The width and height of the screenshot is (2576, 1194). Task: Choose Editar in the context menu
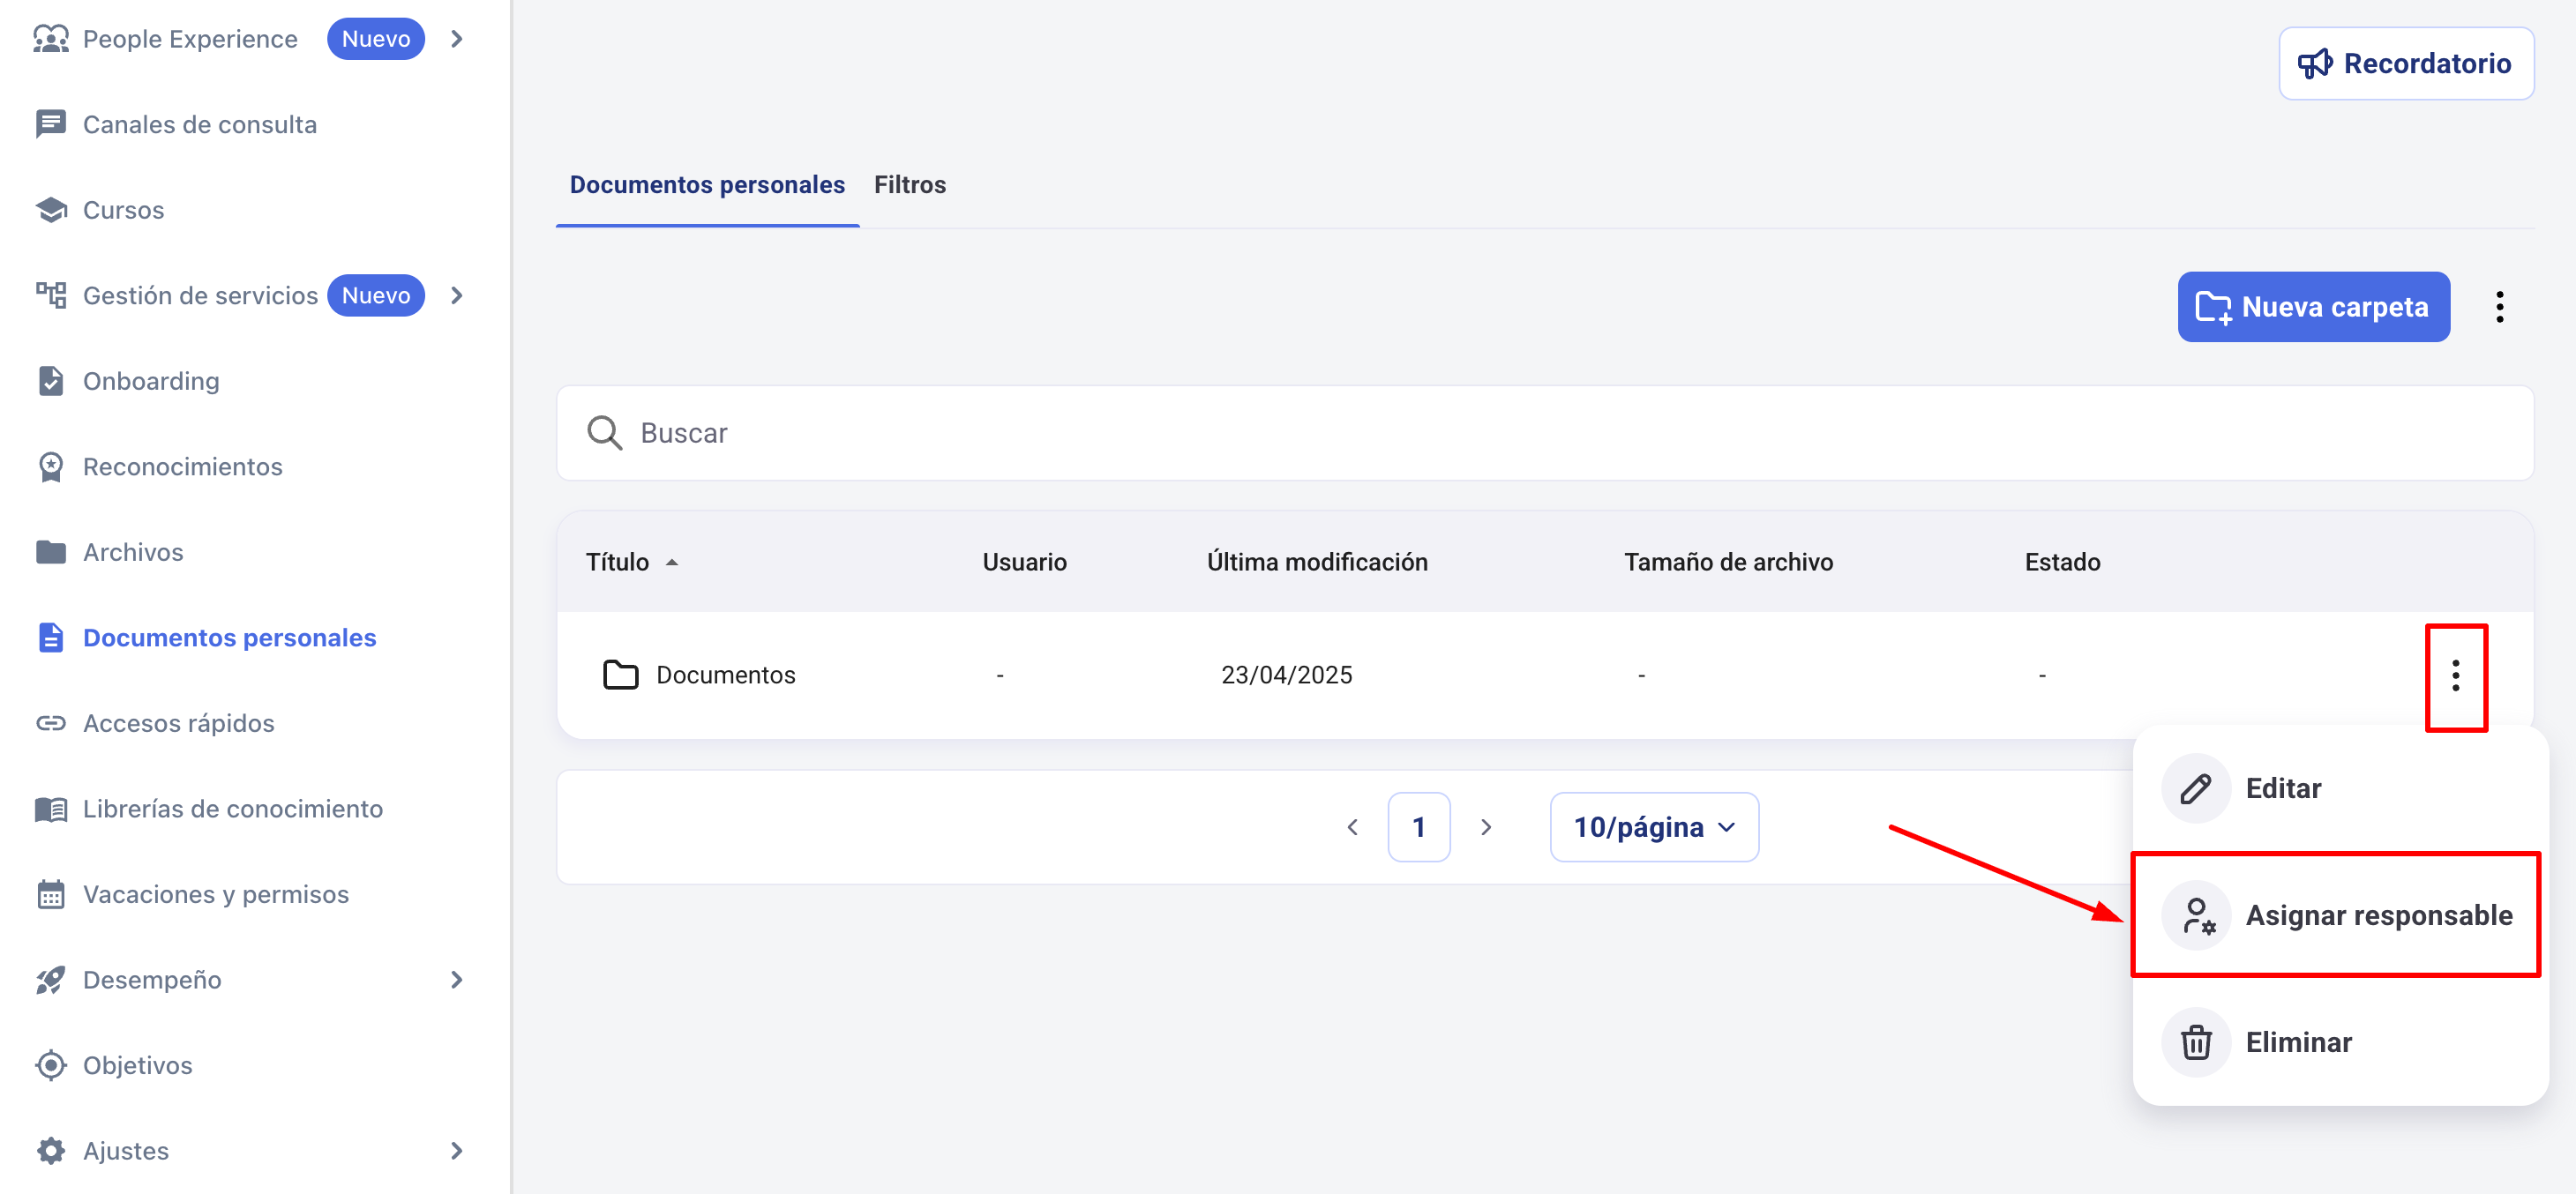click(x=2340, y=788)
